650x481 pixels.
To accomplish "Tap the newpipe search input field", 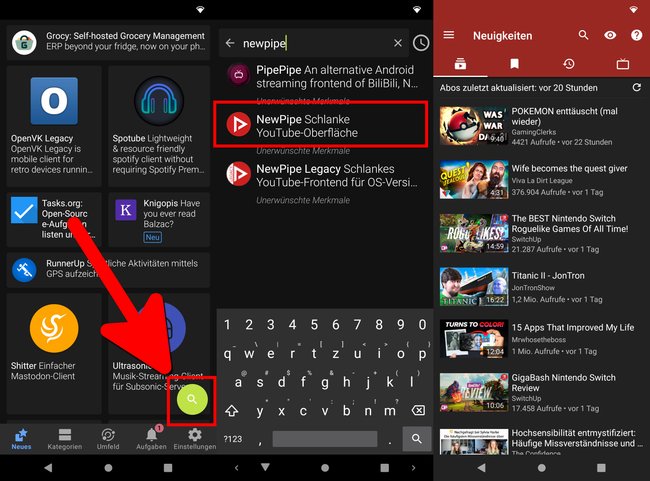I will click(x=315, y=43).
